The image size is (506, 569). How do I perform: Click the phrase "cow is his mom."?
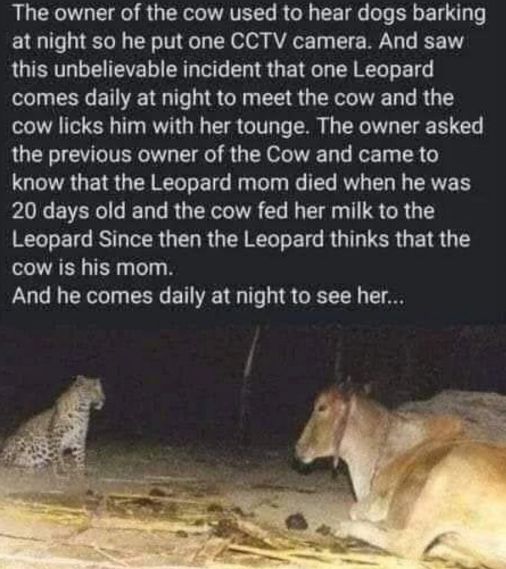(x=91, y=268)
